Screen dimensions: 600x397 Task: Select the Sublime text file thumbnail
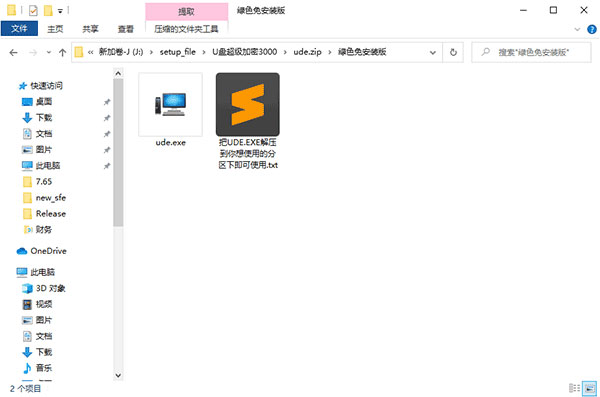point(248,105)
